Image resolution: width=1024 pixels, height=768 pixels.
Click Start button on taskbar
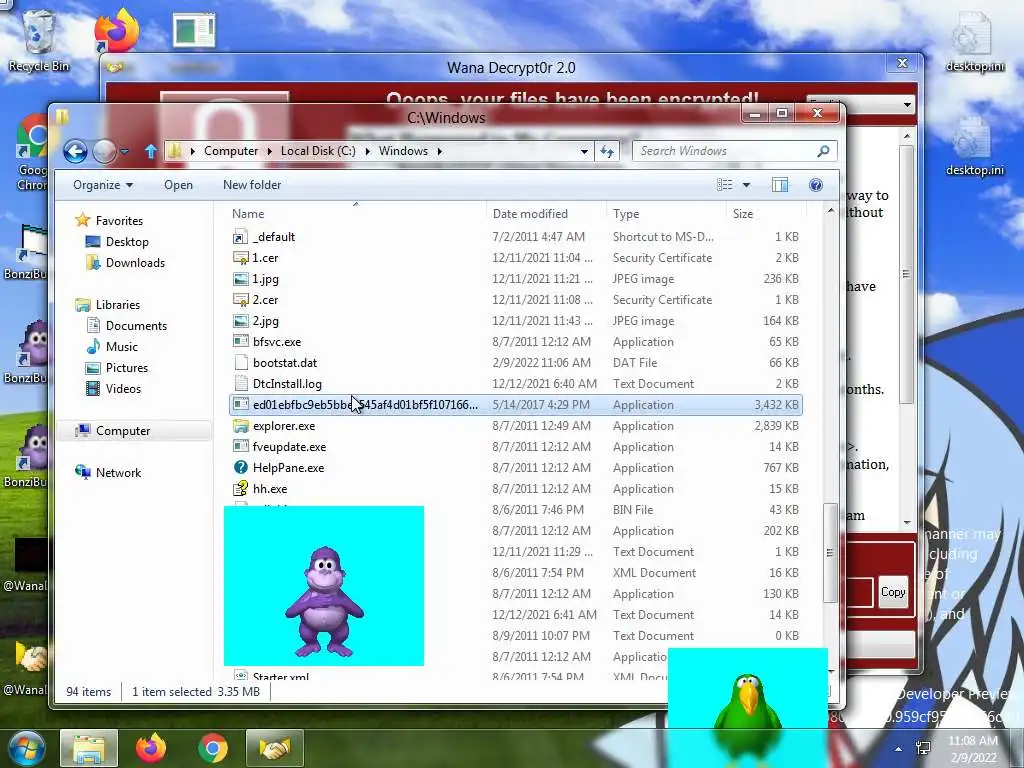26,748
